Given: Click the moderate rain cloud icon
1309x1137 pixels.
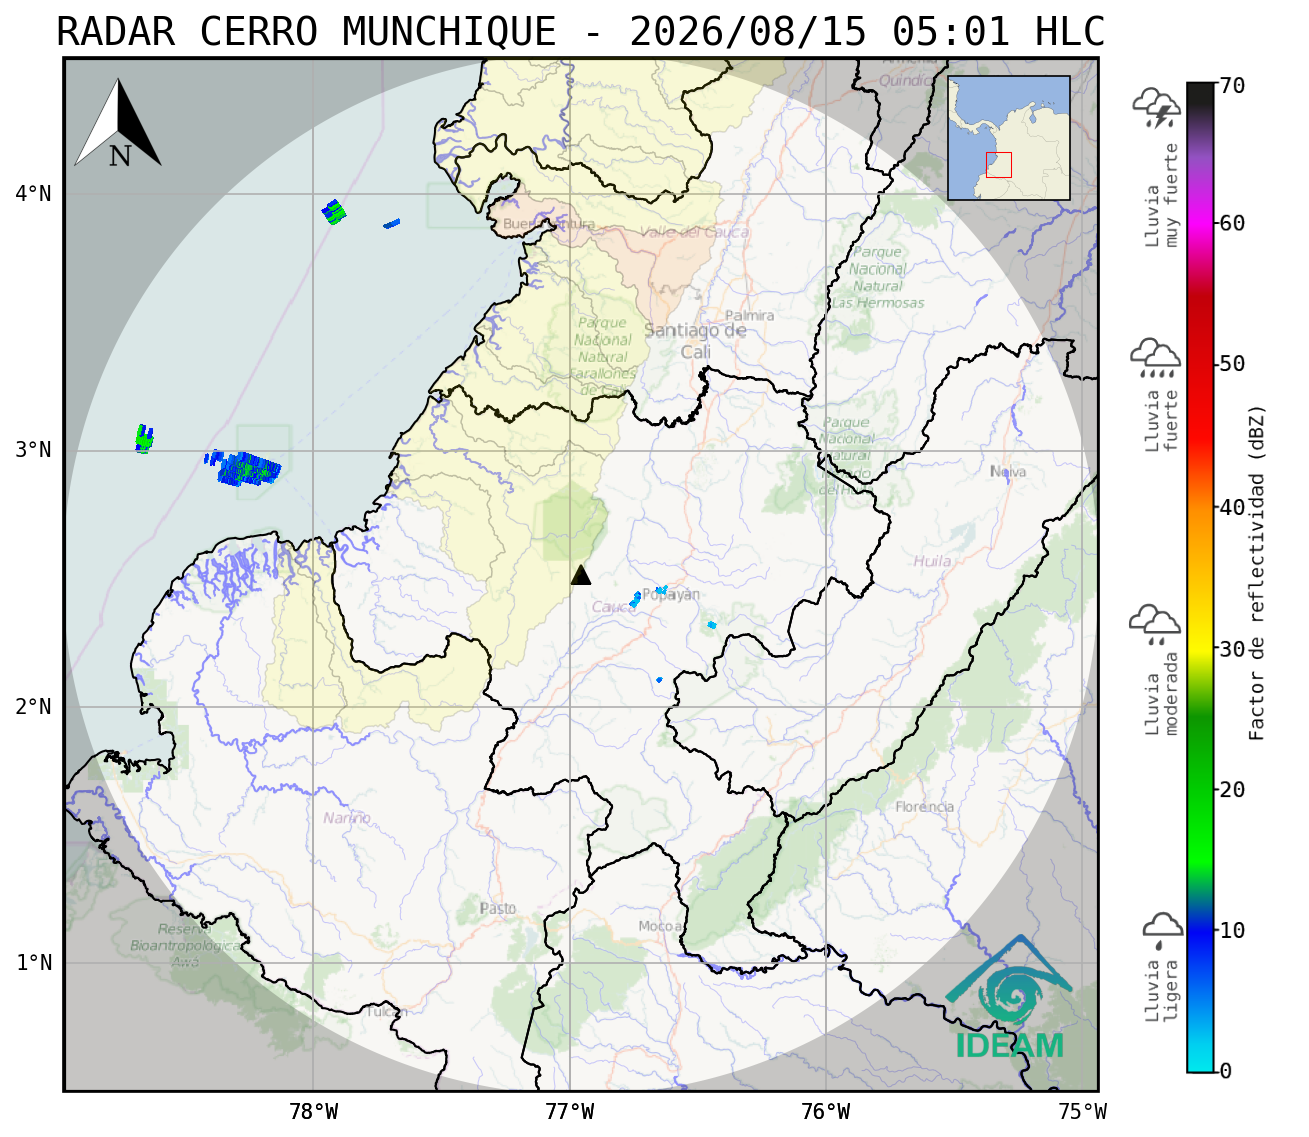Looking at the screenshot, I should click(x=1155, y=624).
